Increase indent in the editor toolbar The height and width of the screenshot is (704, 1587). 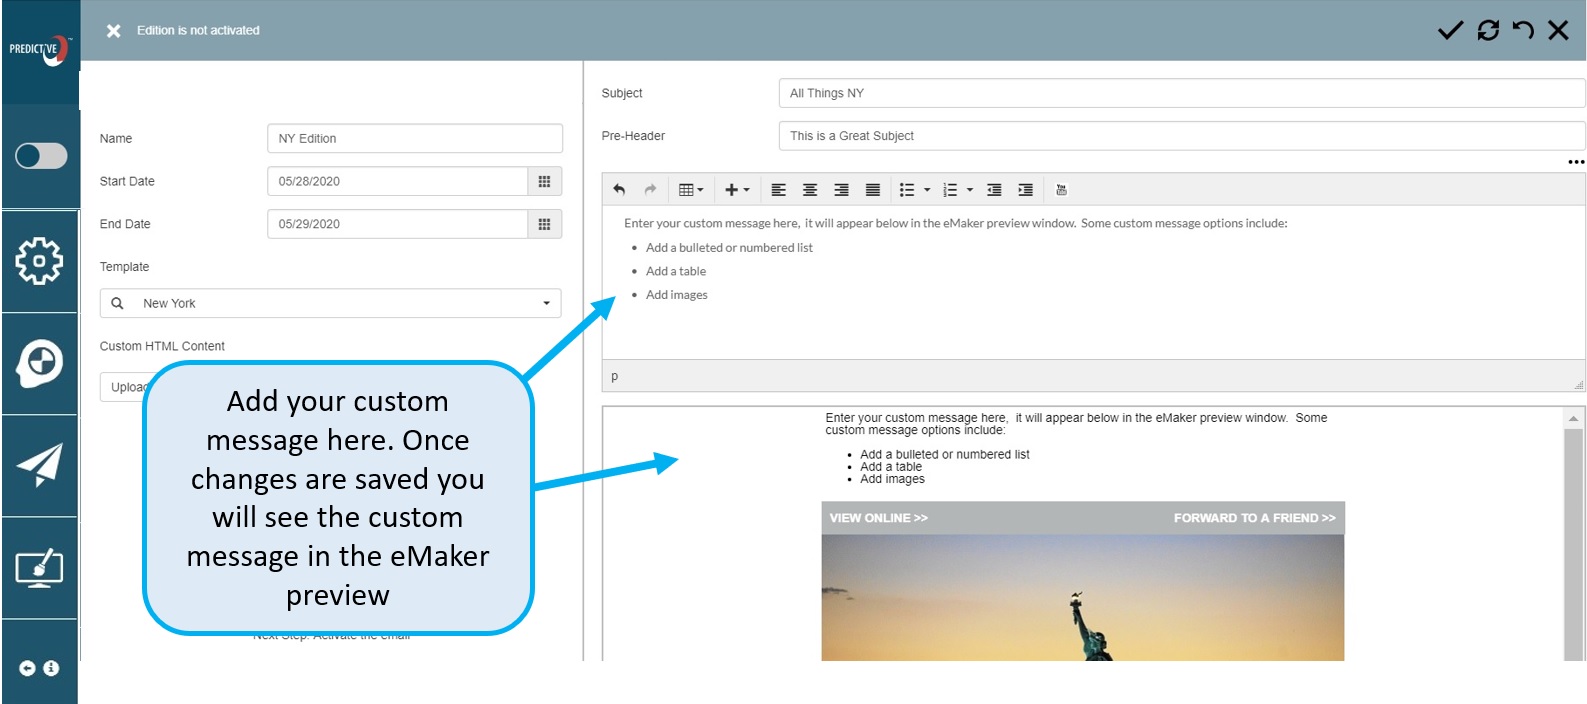[1025, 190]
